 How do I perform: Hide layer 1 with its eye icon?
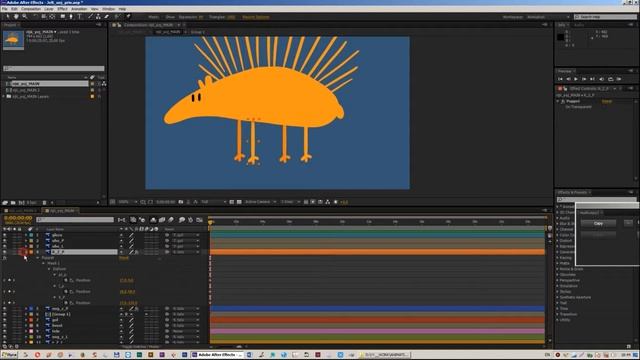click(4, 235)
